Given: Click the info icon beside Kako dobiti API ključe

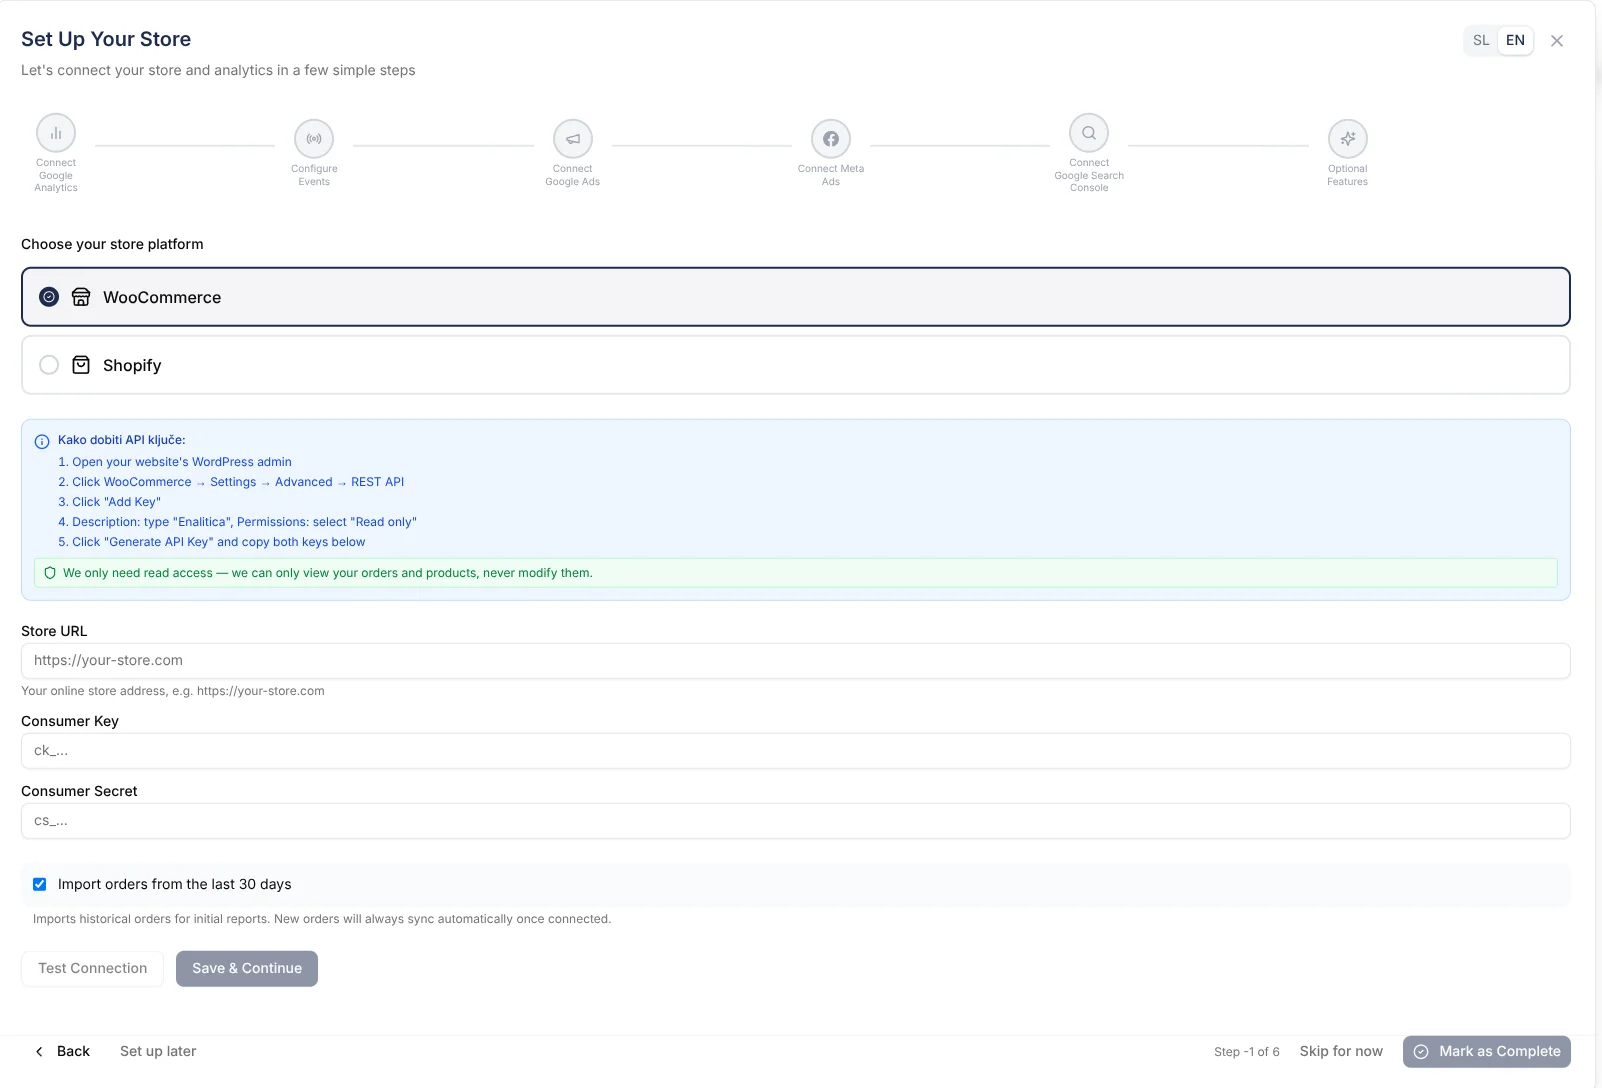Looking at the screenshot, I should click(x=42, y=441).
